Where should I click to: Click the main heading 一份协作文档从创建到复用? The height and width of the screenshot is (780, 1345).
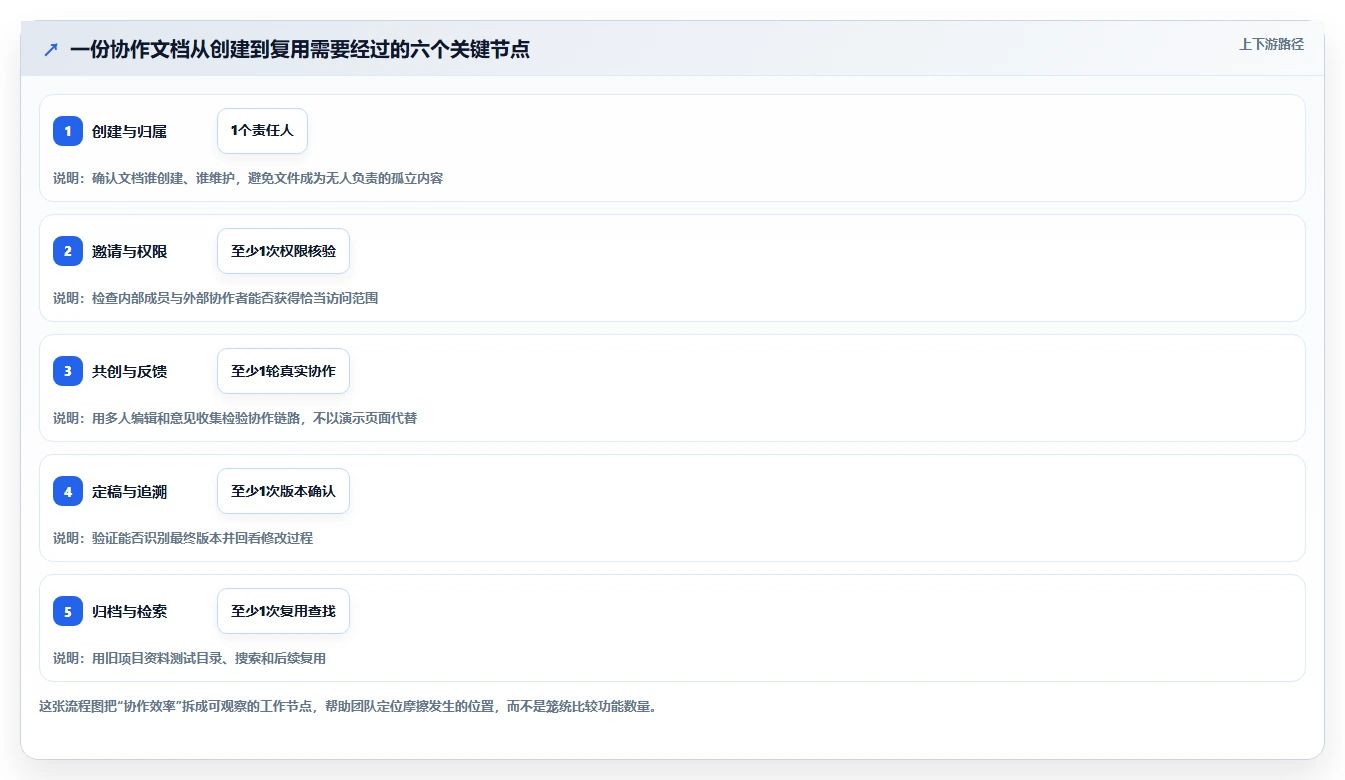pyautogui.click(x=300, y=49)
